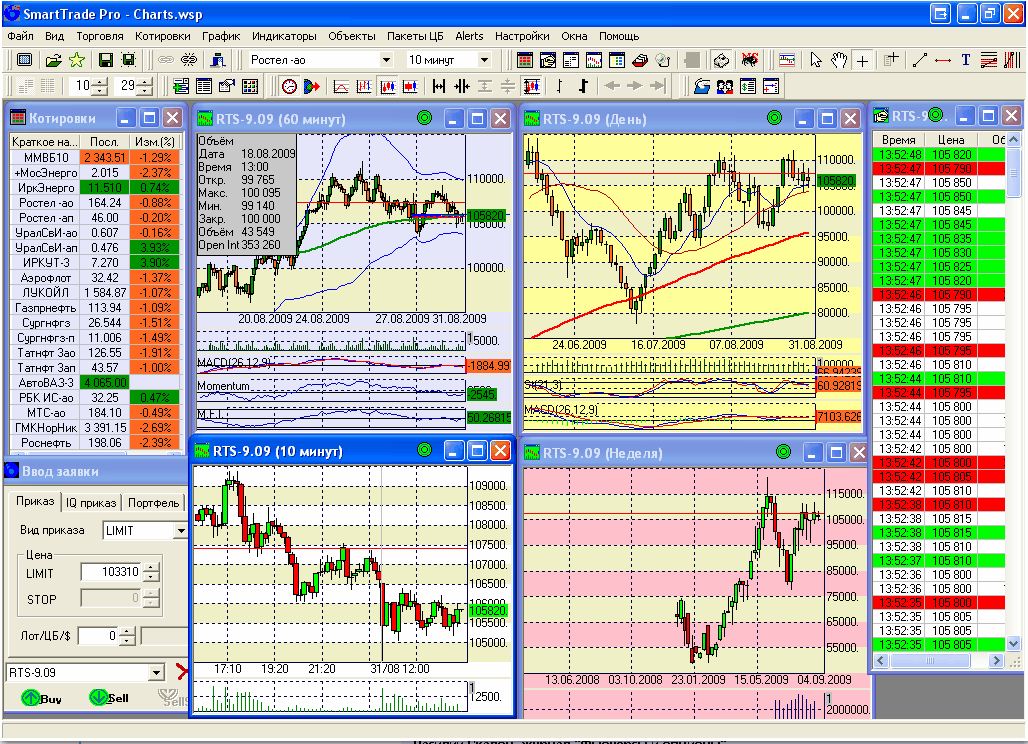Open workspace file via folder icon
Viewport: 1028px width, 744px height.
pyautogui.click(x=53, y=60)
